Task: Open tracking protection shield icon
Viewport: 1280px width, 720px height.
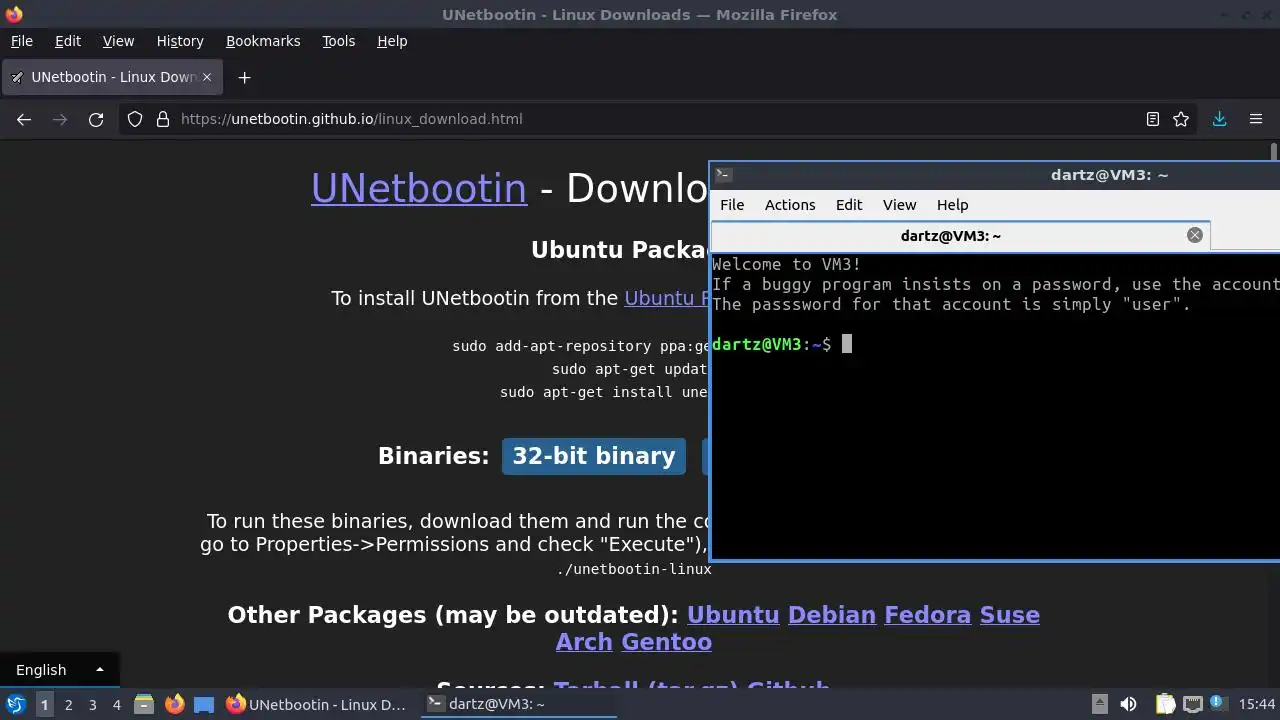Action: (x=136, y=119)
